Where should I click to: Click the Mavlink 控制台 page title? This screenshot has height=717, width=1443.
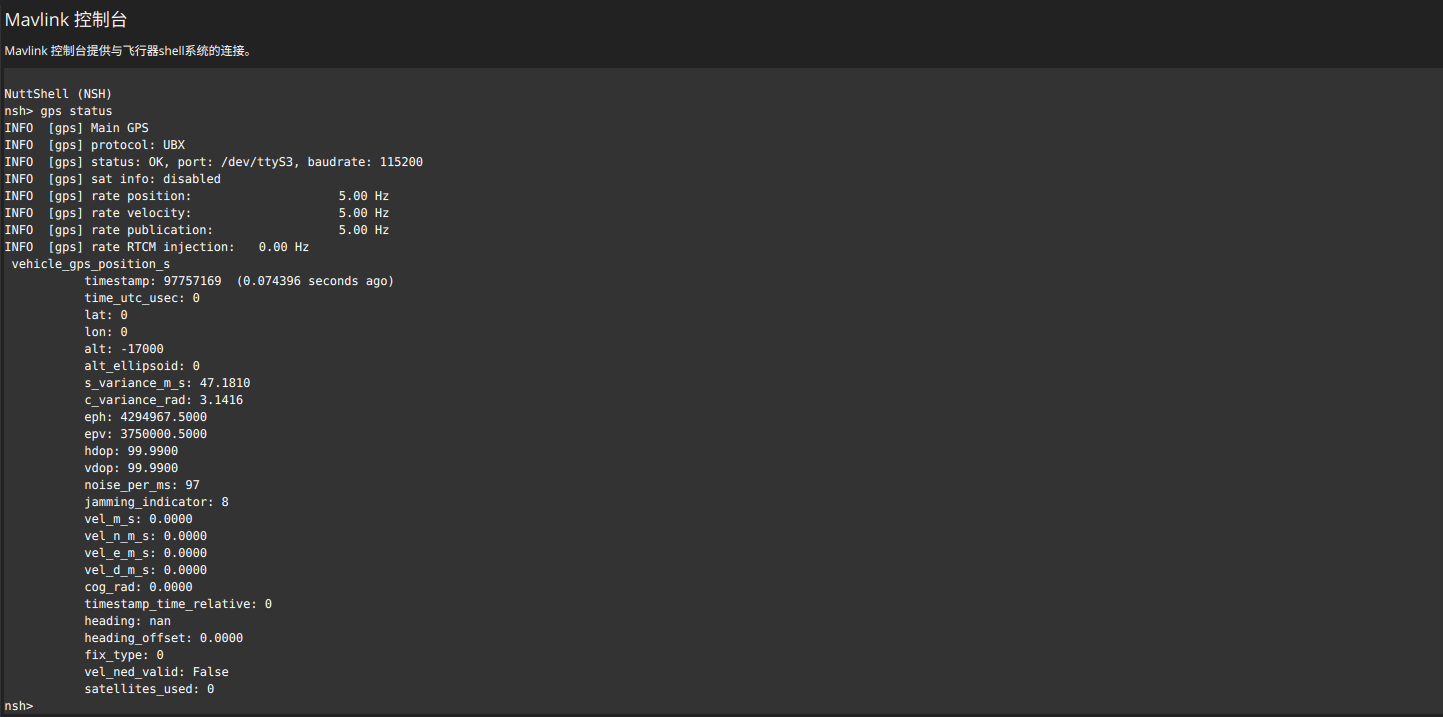[x=66, y=20]
